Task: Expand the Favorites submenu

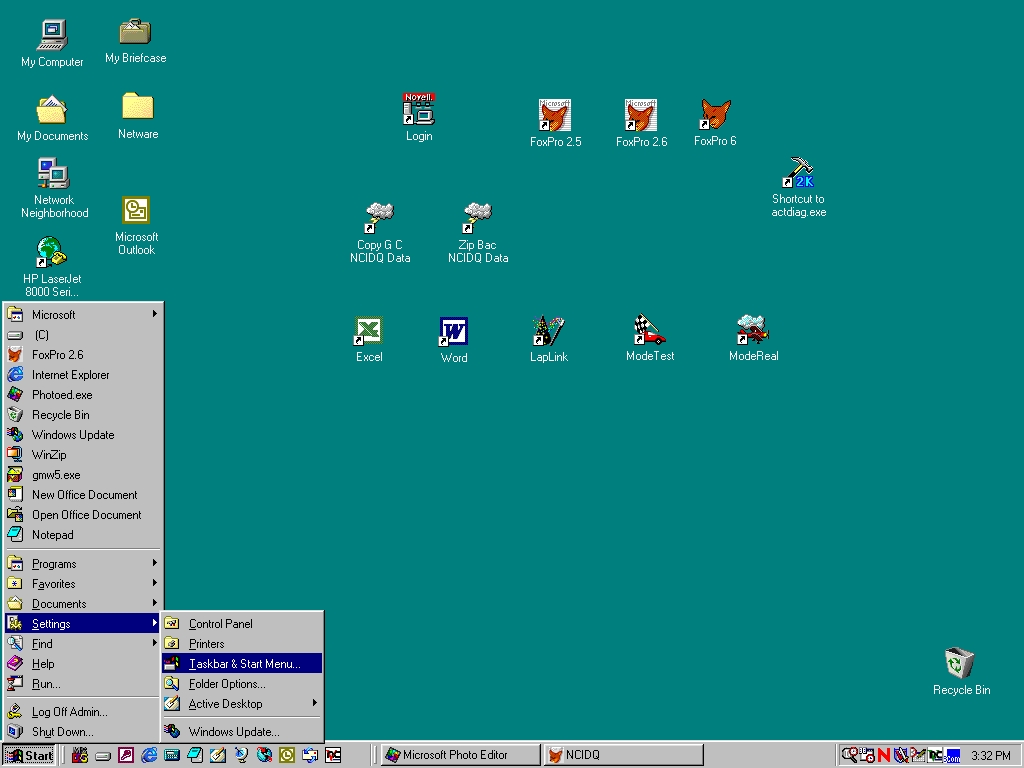Action: pos(83,584)
